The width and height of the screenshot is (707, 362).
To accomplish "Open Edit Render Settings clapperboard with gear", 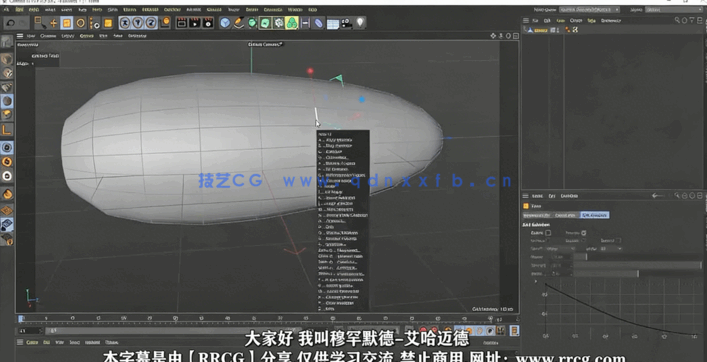I will (x=208, y=23).
